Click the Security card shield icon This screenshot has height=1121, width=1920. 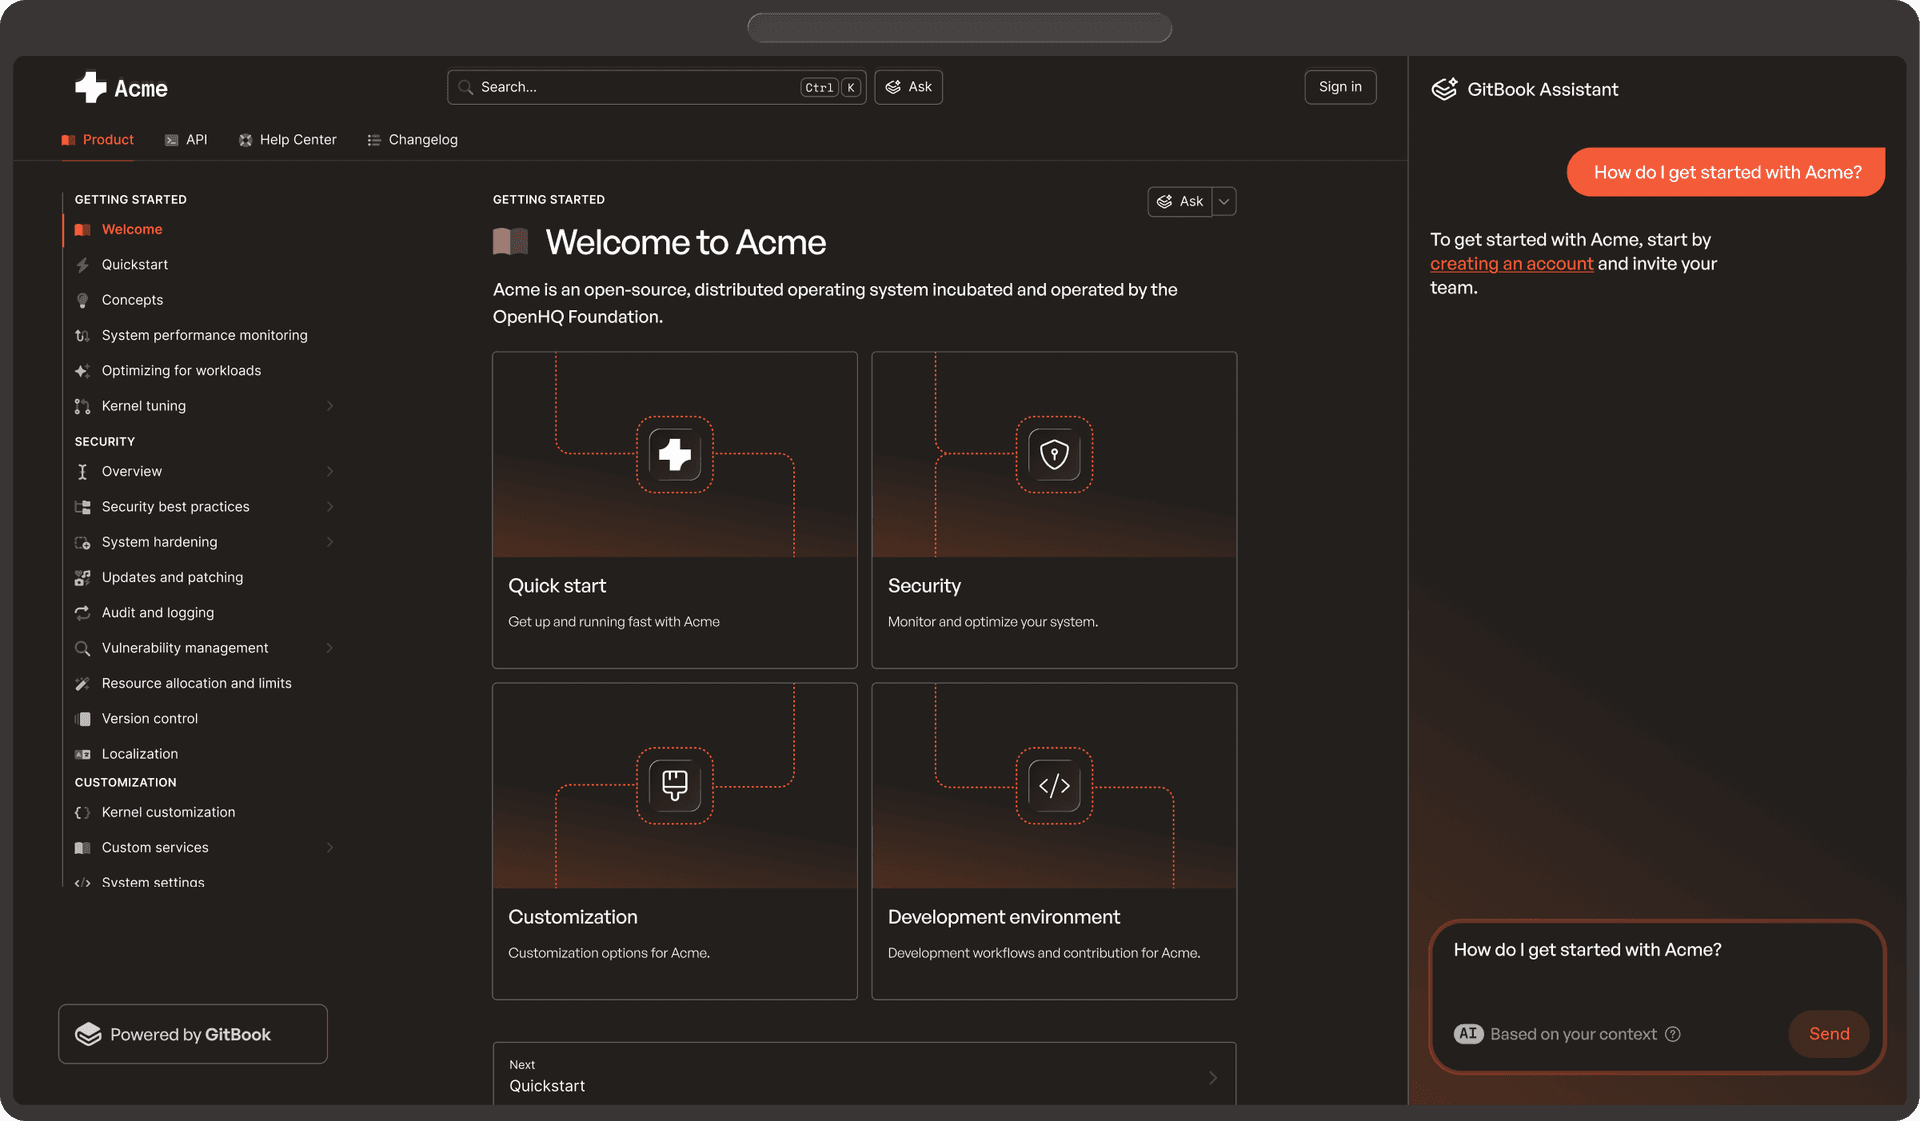point(1054,455)
